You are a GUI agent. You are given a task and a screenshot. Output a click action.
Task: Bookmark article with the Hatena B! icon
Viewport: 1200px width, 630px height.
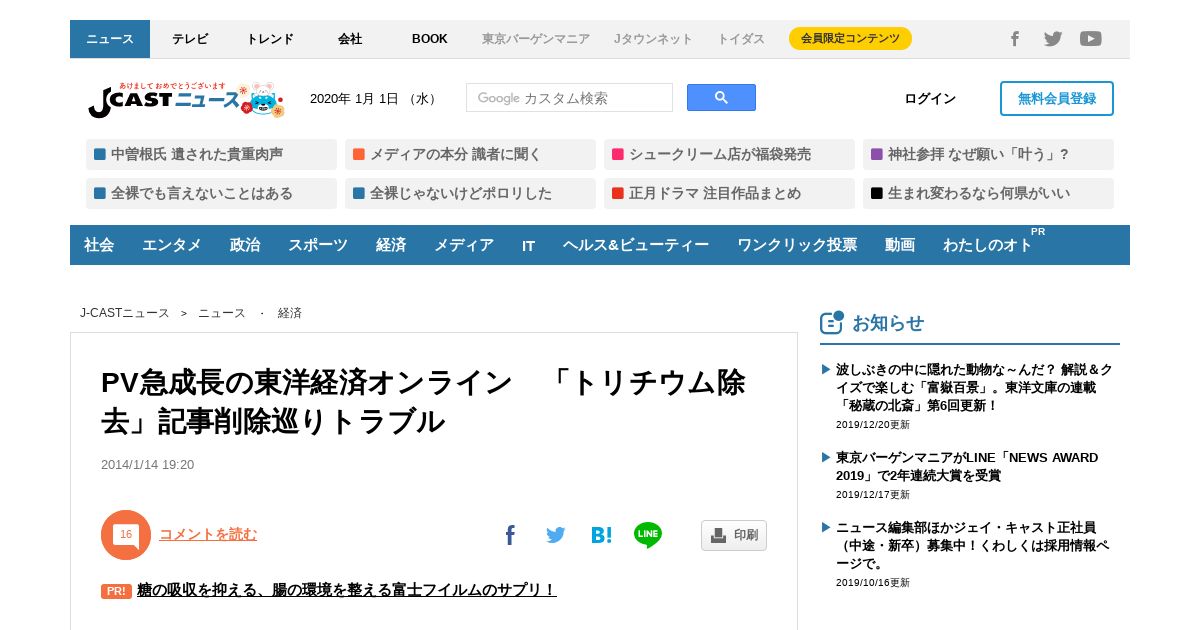(x=601, y=535)
